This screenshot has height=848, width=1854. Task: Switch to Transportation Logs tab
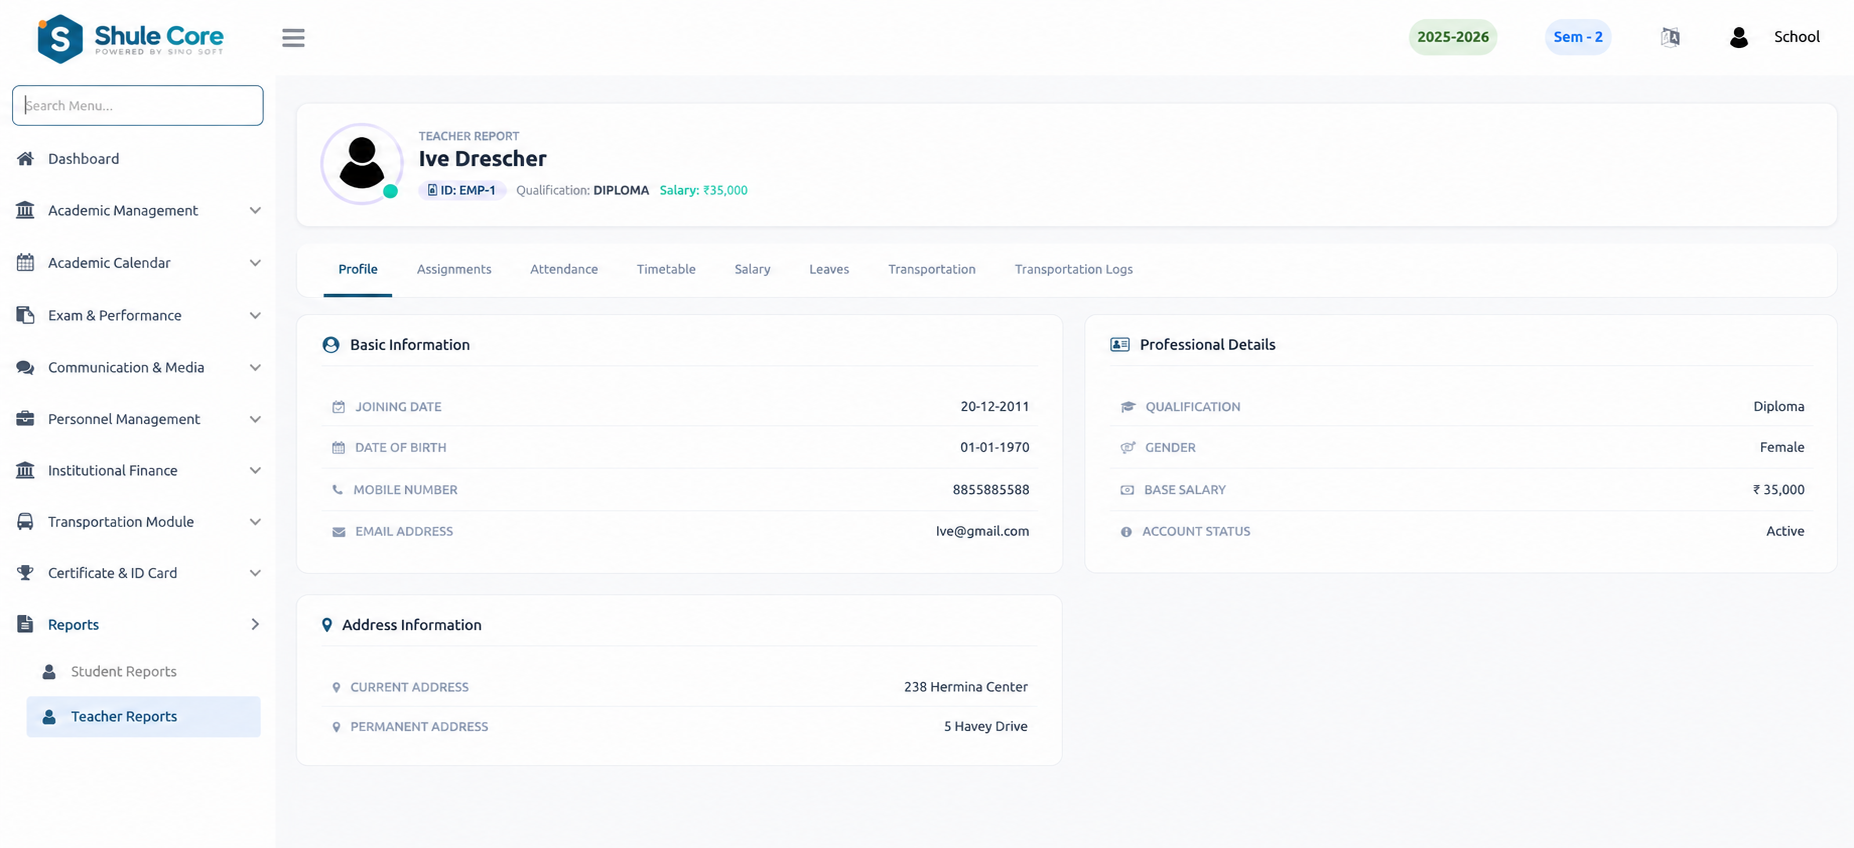click(x=1073, y=269)
